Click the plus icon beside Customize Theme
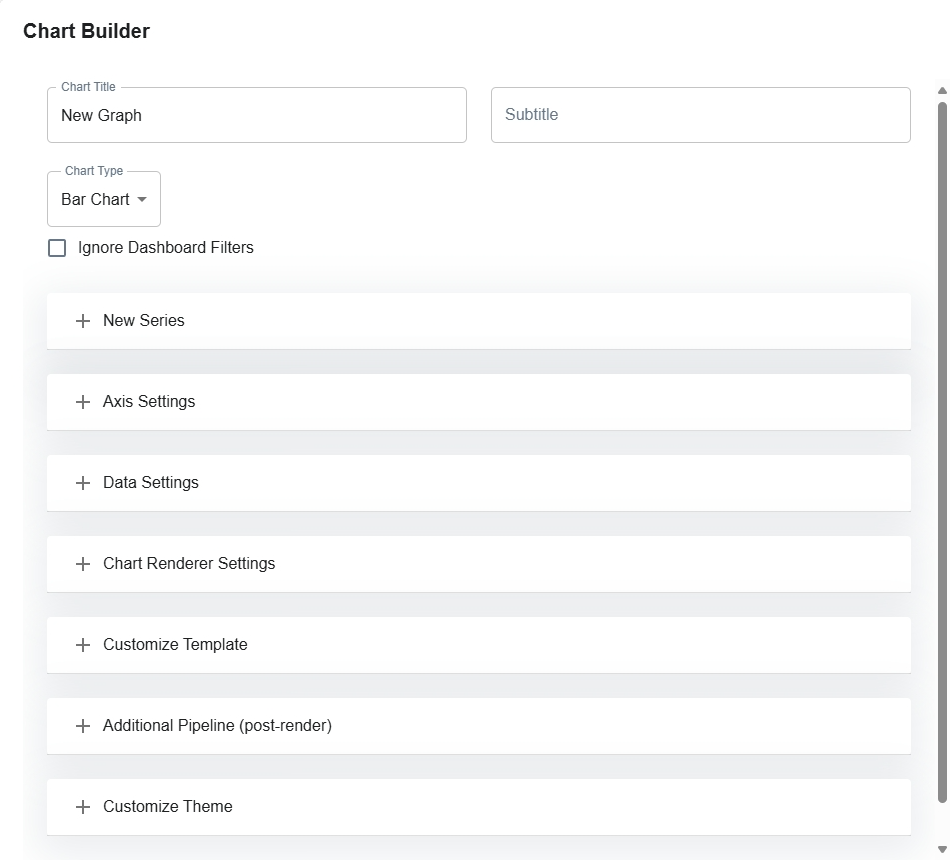This screenshot has height=860, width=950. click(x=83, y=807)
